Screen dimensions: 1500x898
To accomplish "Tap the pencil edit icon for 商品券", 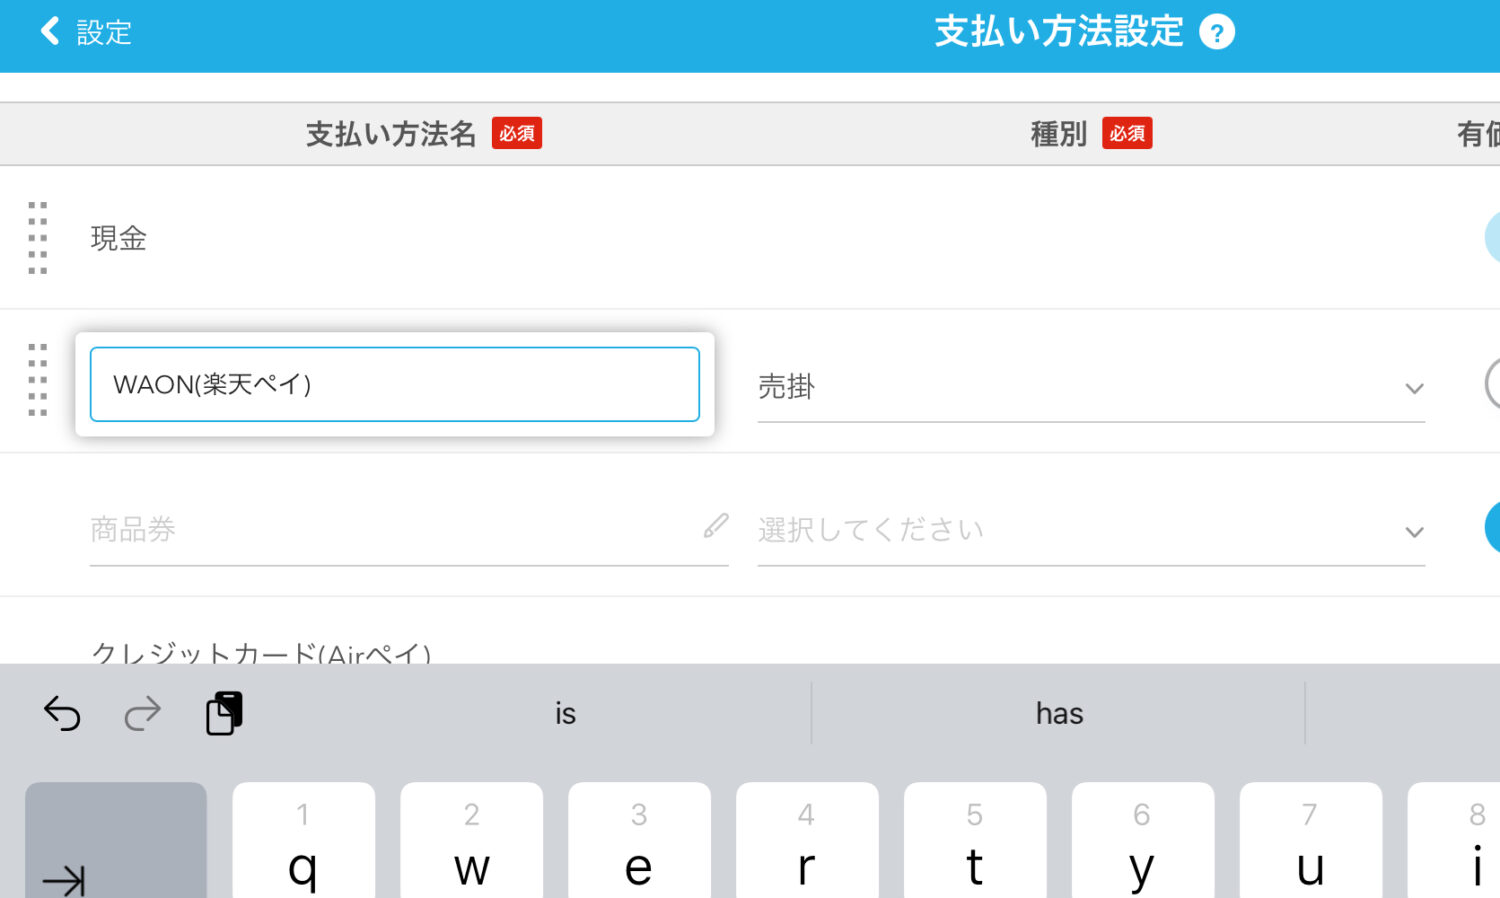I will 716,526.
